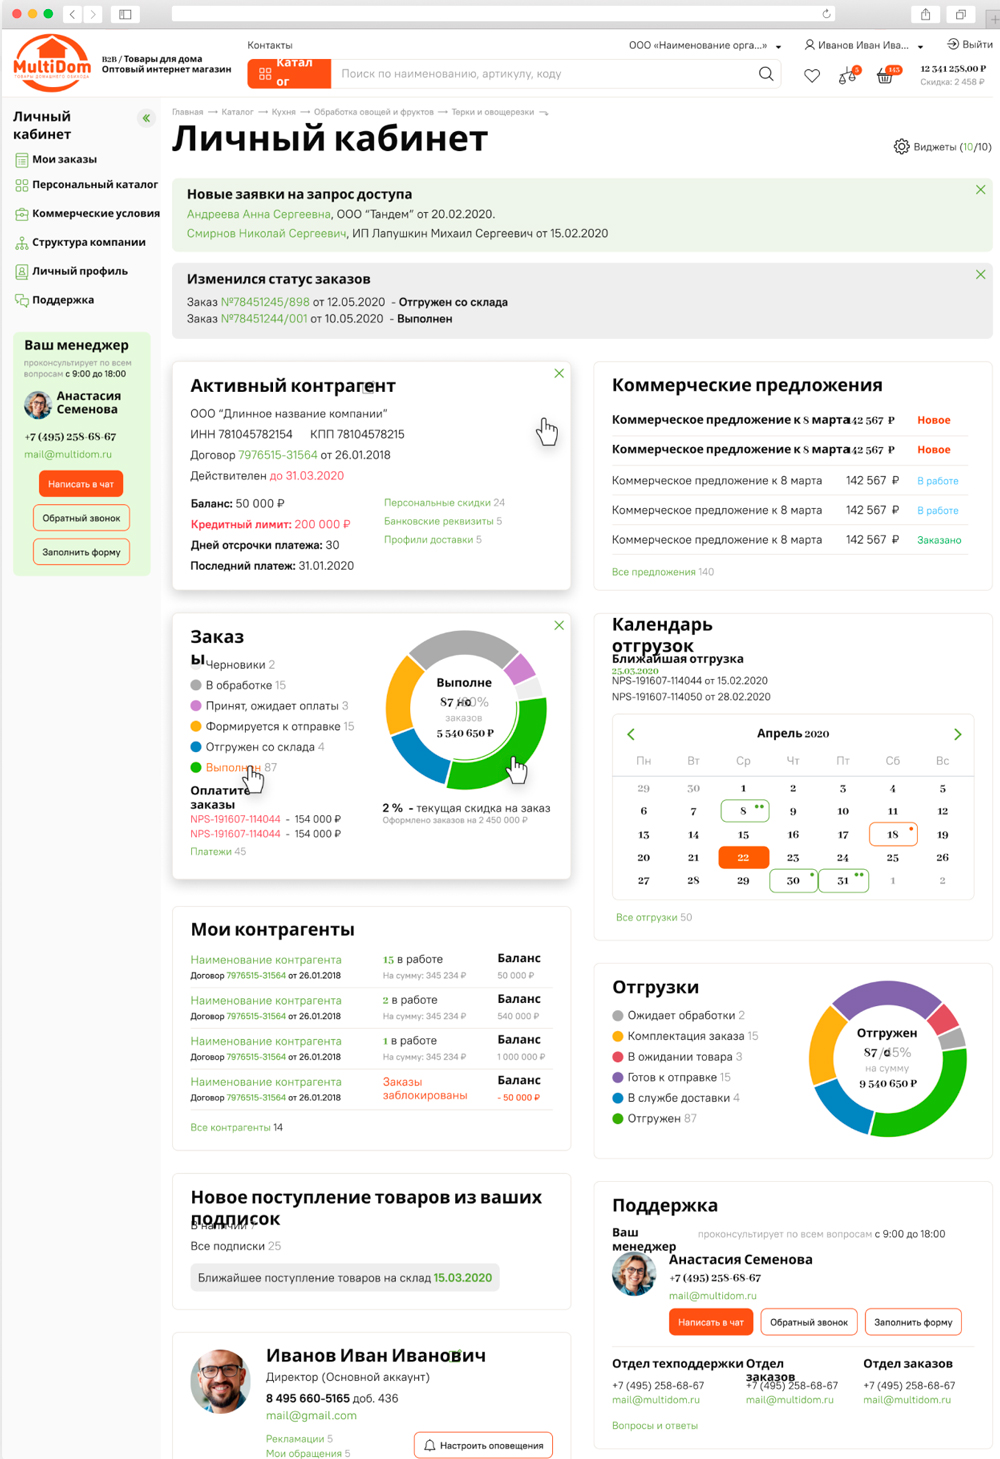This screenshot has width=1000, height=1459.
Task: Select April 8 in calendar
Action: 744,811
